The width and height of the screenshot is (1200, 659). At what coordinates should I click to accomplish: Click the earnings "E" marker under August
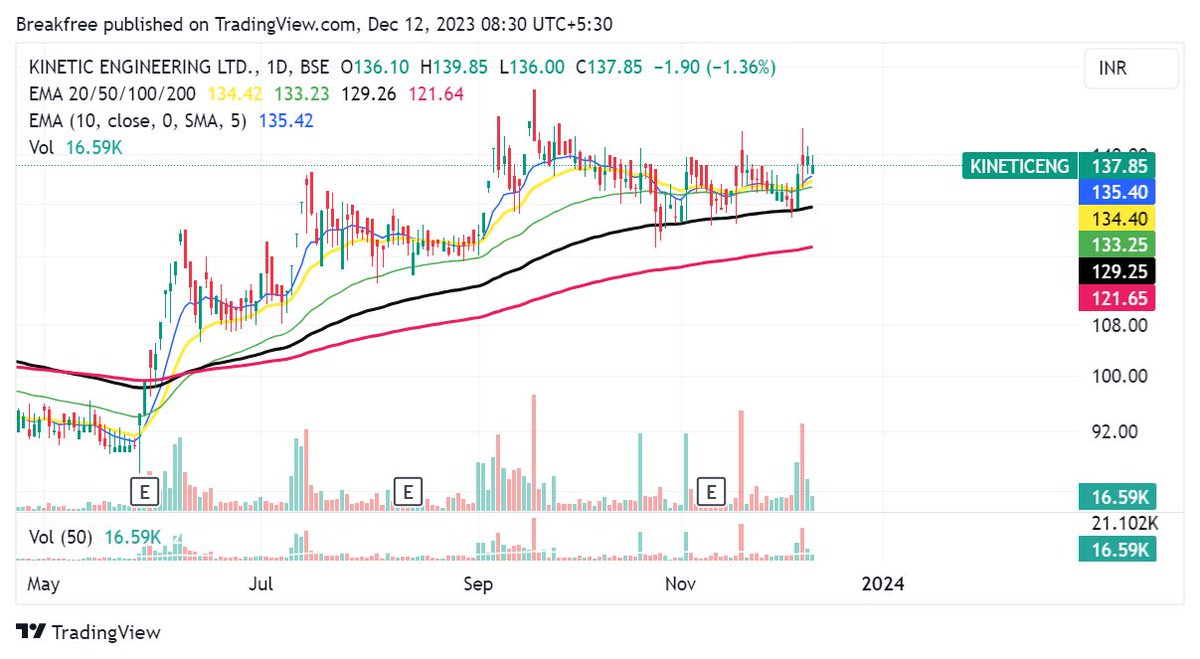pyautogui.click(x=408, y=491)
